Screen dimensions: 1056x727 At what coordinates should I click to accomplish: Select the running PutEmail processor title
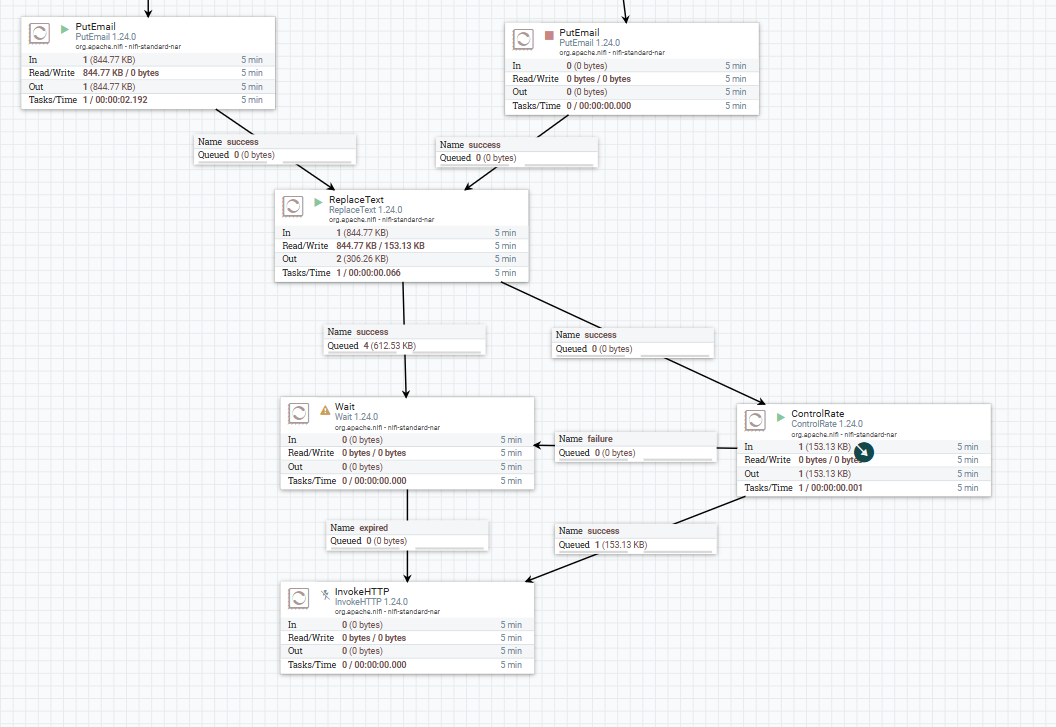[96, 26]
